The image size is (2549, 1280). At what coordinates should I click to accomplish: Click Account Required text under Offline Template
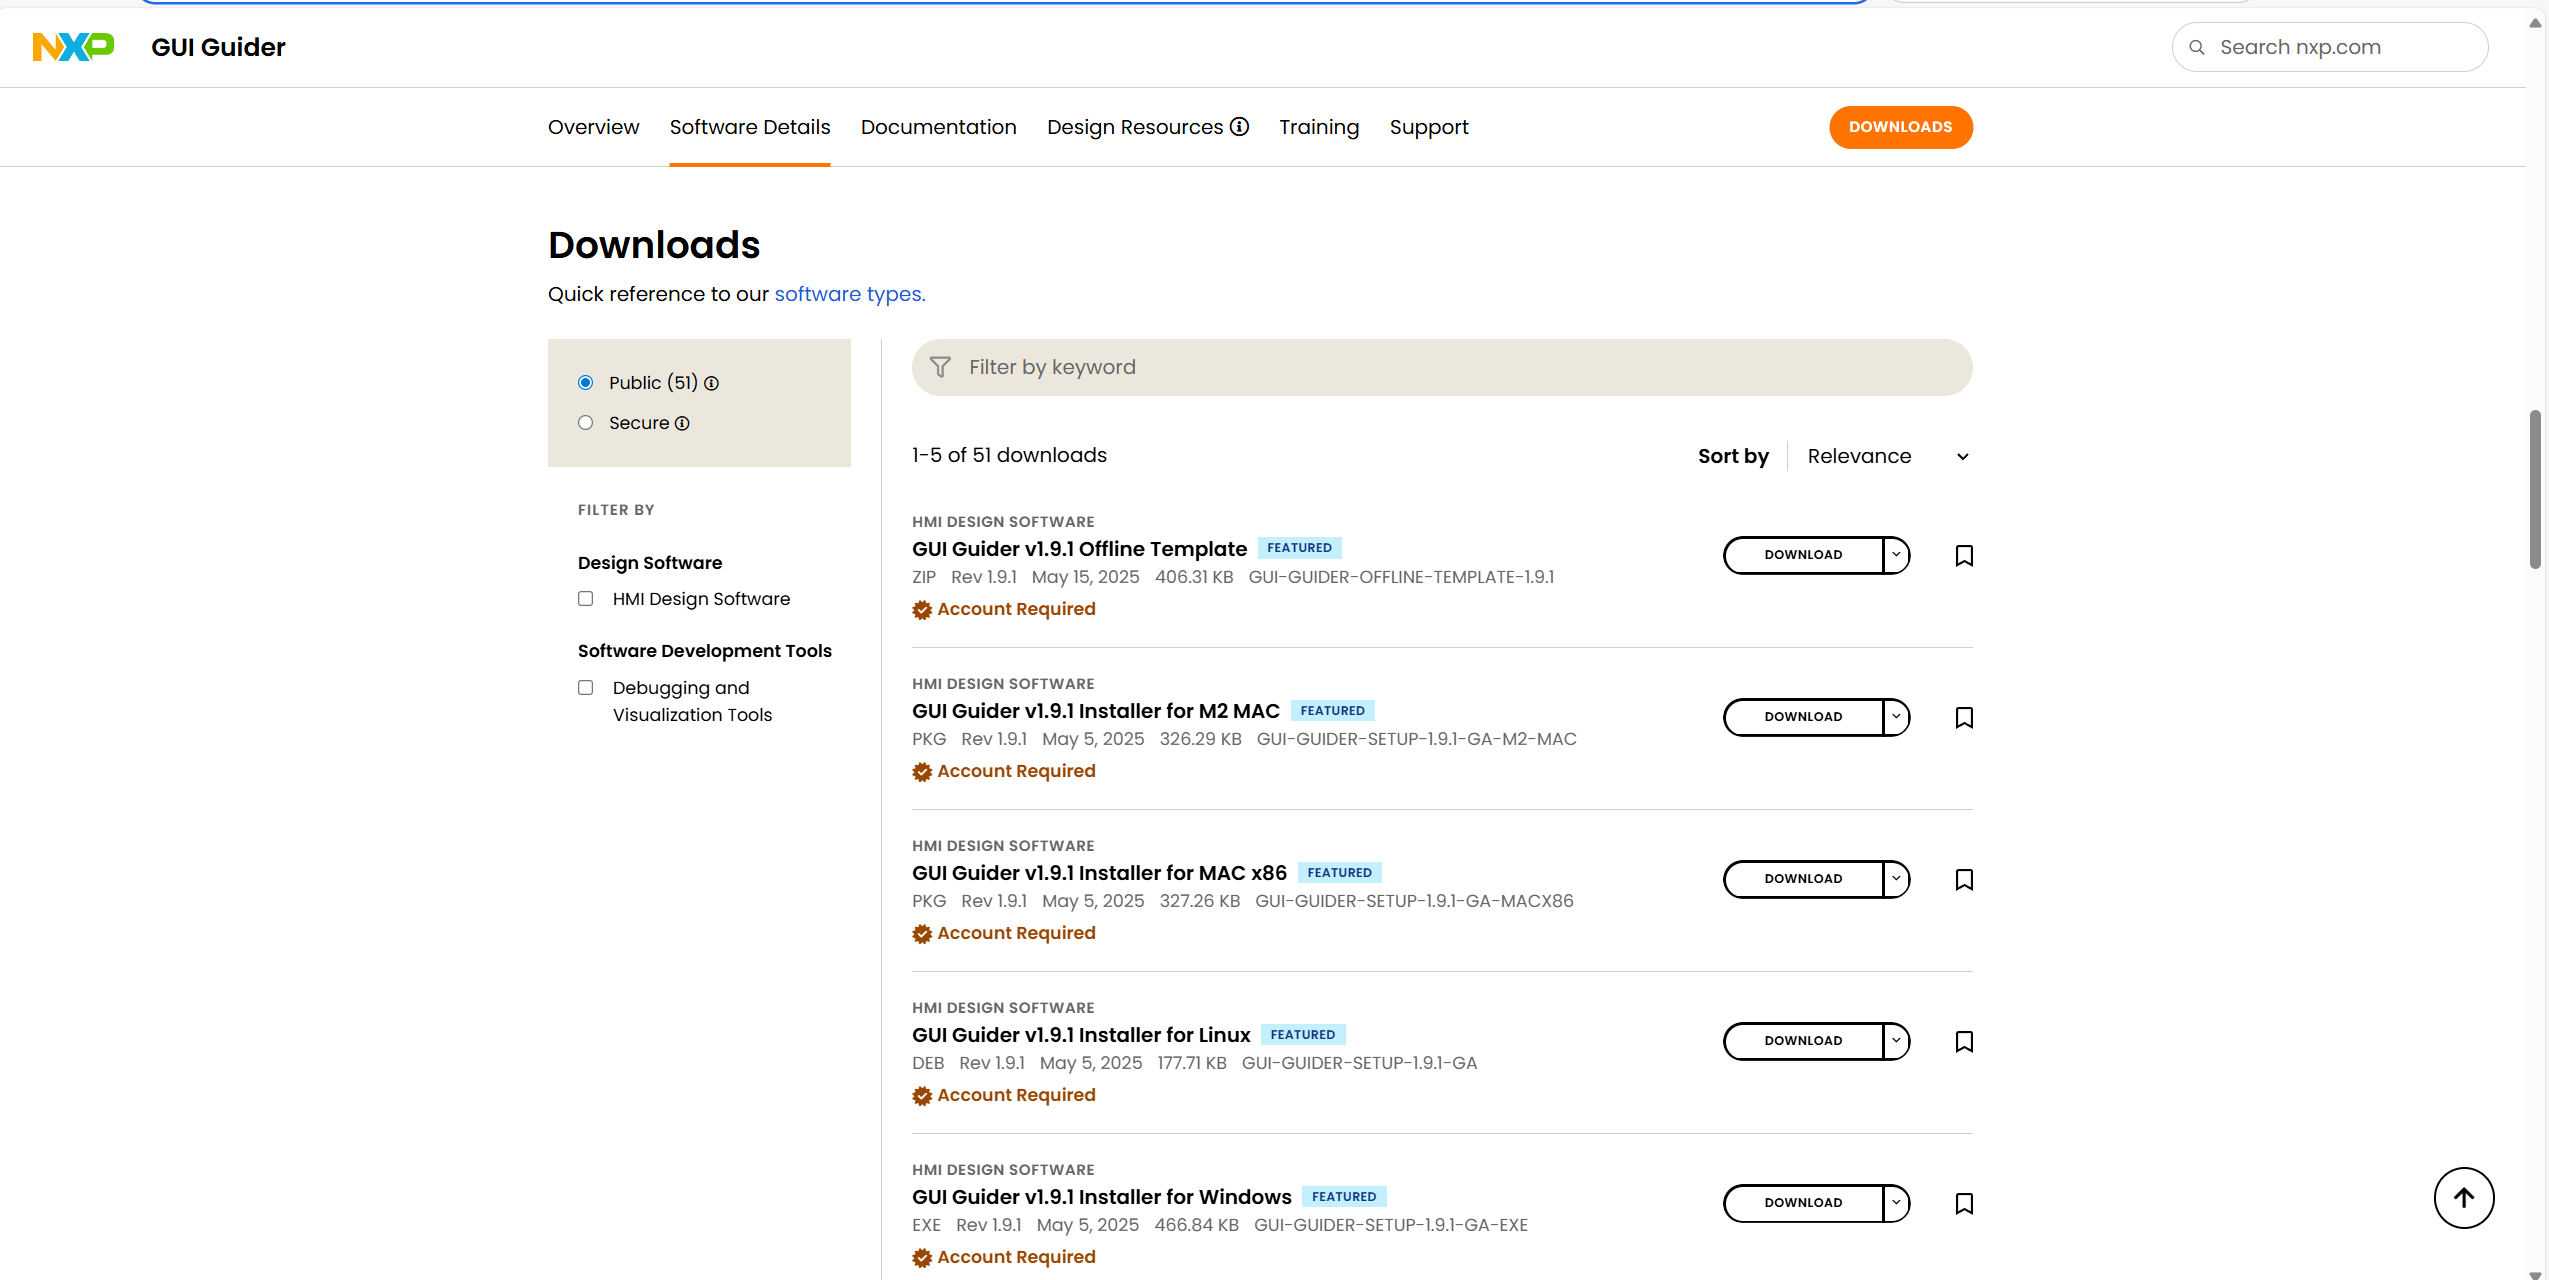(x=1016, y=609)
